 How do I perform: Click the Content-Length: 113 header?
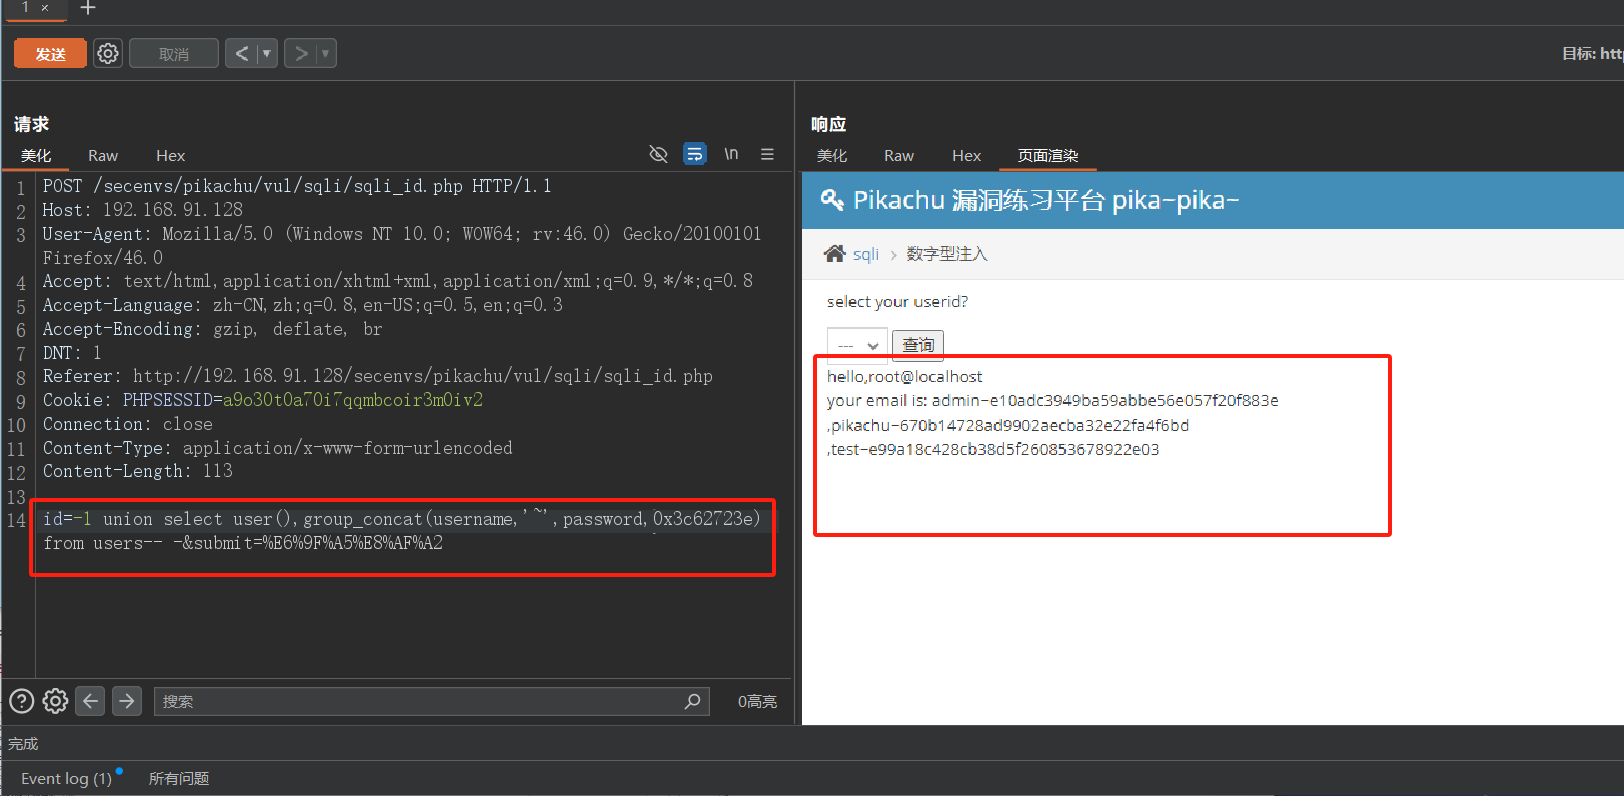(x=138, y=471)
